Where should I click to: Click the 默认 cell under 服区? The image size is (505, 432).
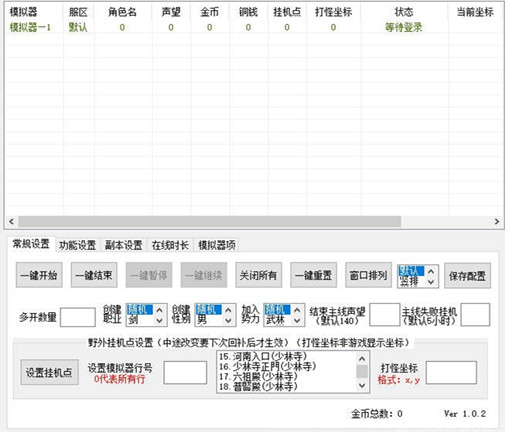pos(78,27)
